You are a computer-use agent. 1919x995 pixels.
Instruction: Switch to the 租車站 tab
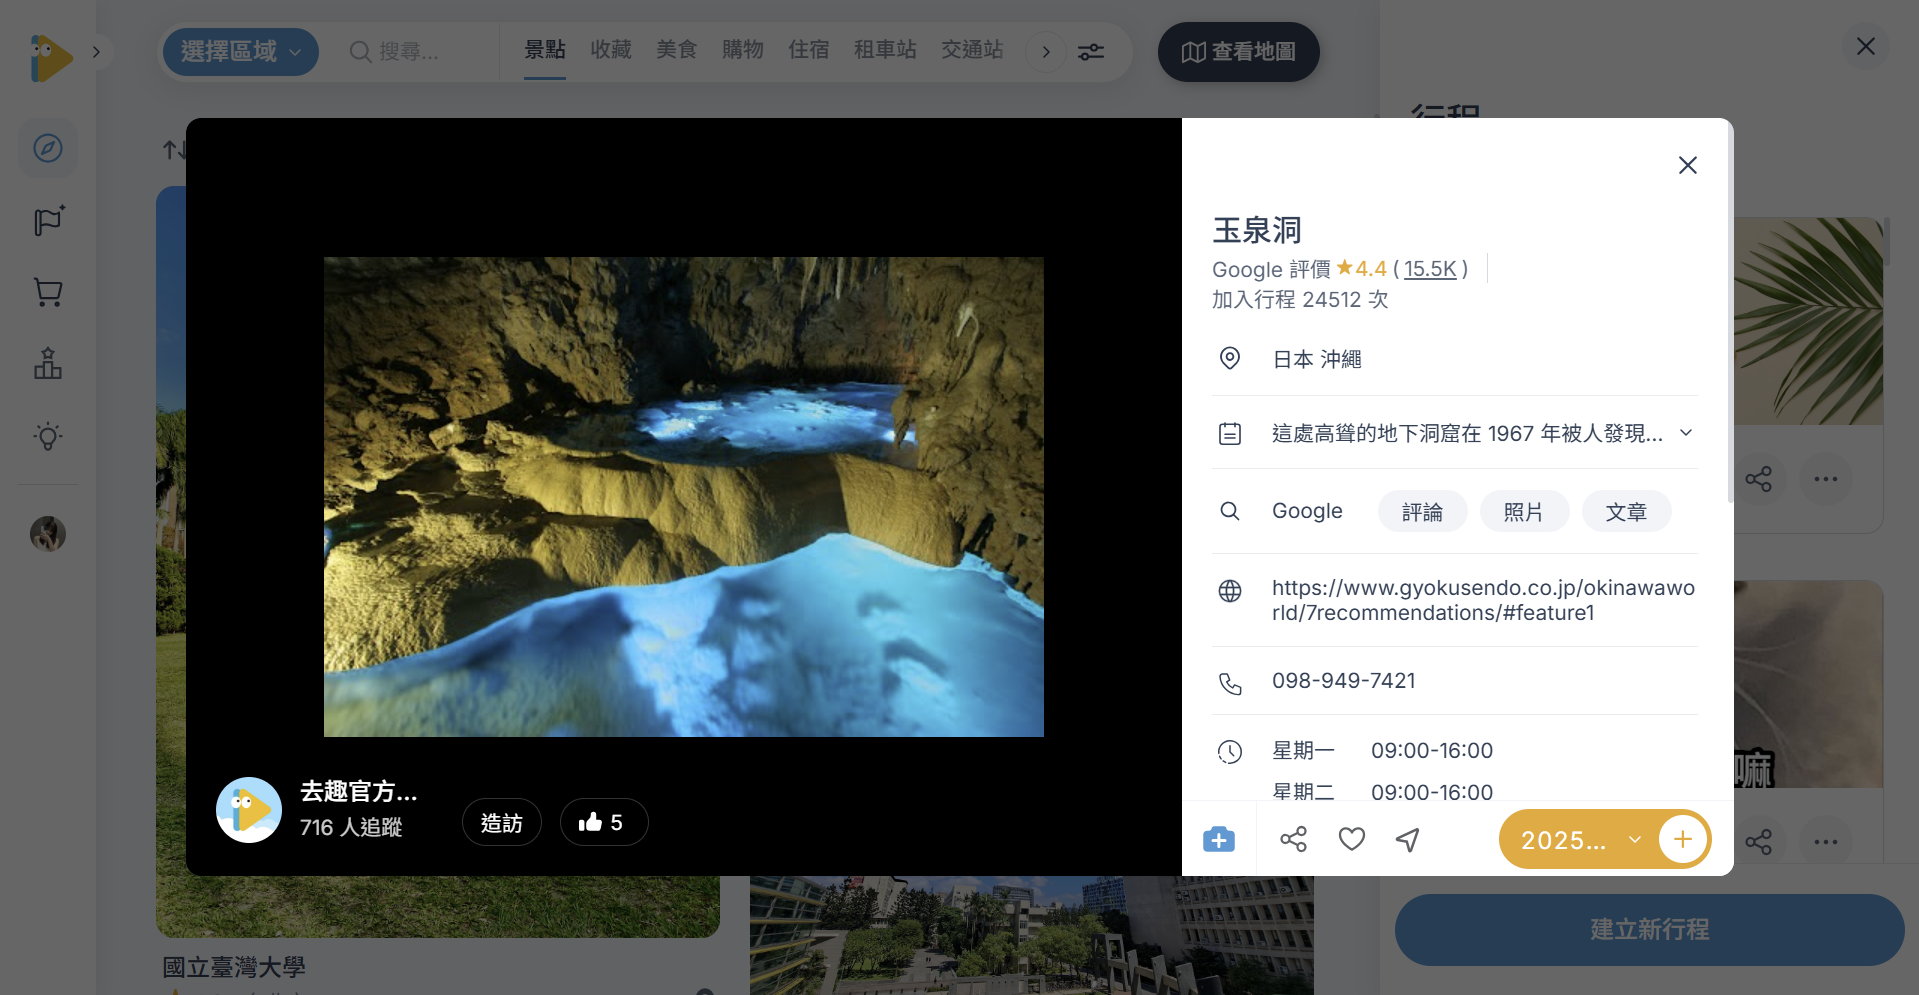tap(885, 50)
